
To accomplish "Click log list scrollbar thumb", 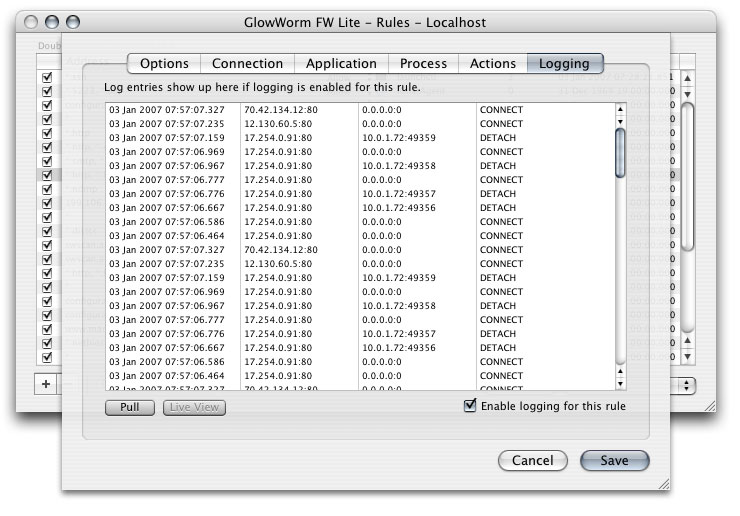I will click(x=620, y=152).
